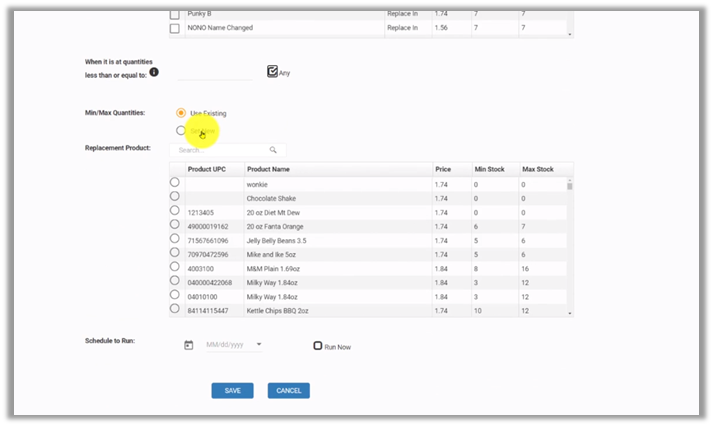Select the Use Existing radio button

tap(180, 113)
